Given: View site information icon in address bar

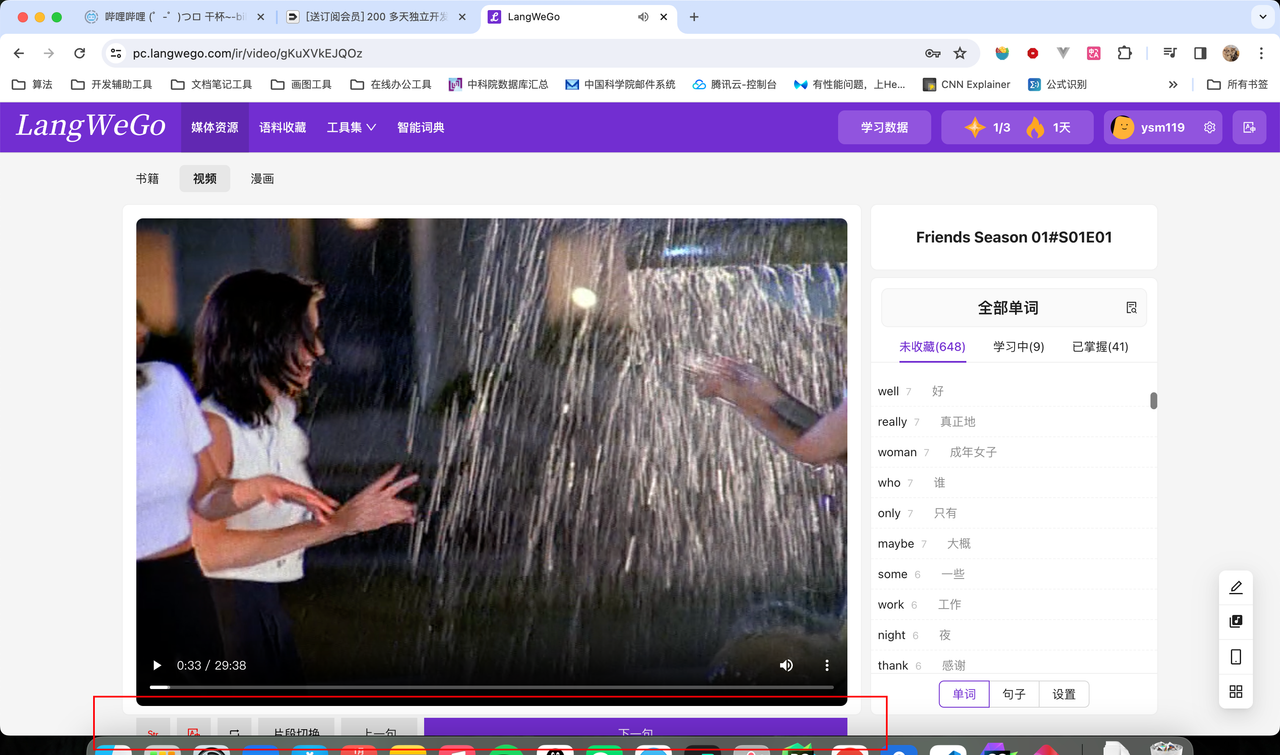Looking at the screenshot, I should (116, 53).
